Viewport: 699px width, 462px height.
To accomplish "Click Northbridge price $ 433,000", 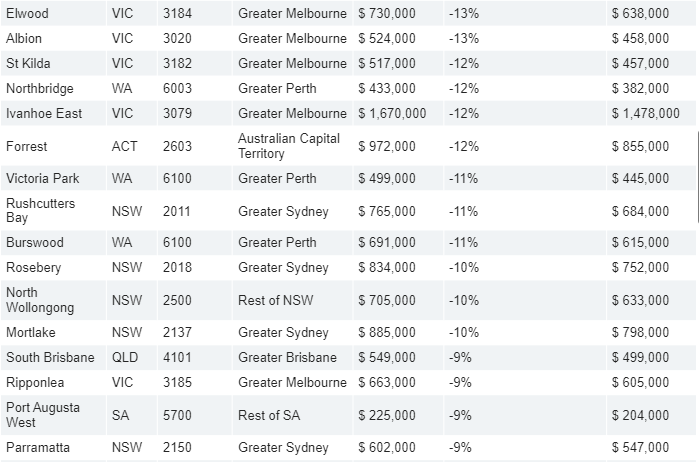I will point(387,88).
